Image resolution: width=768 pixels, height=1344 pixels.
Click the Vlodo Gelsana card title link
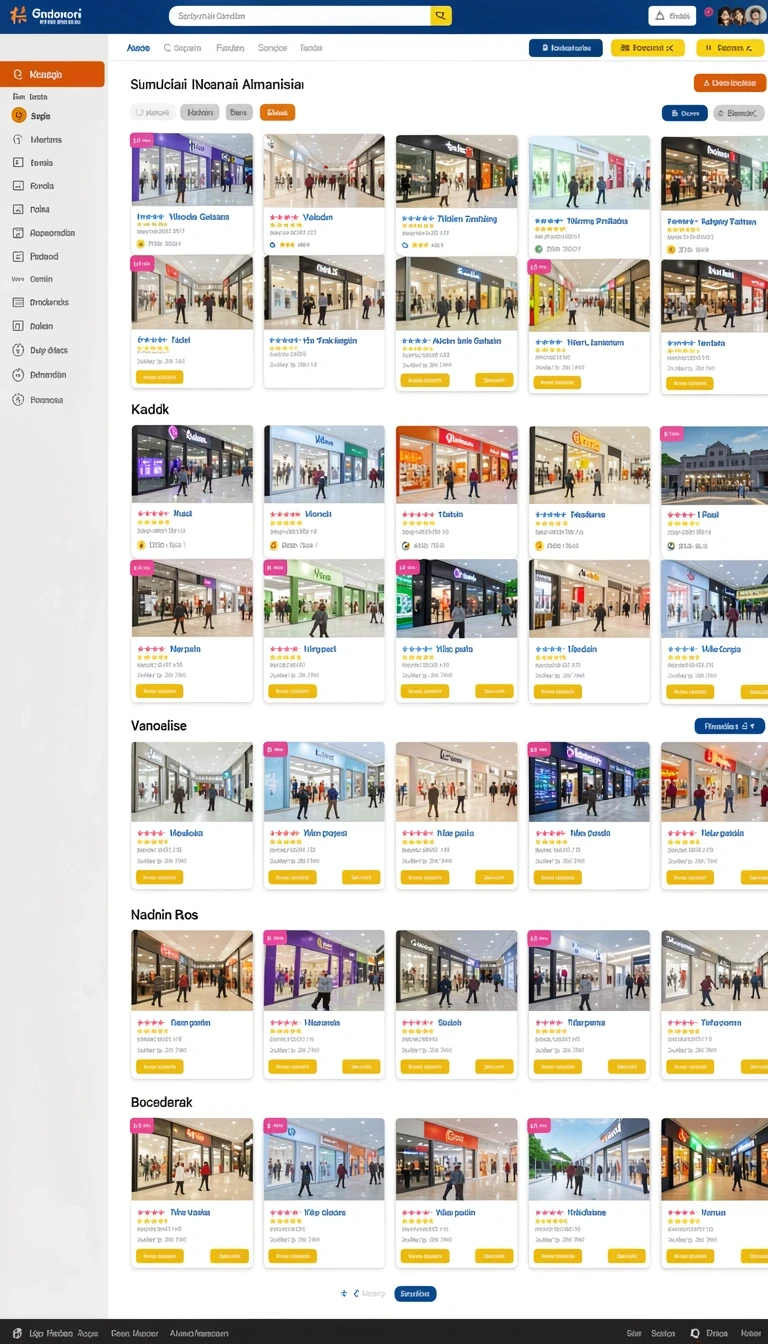(199, 217)
